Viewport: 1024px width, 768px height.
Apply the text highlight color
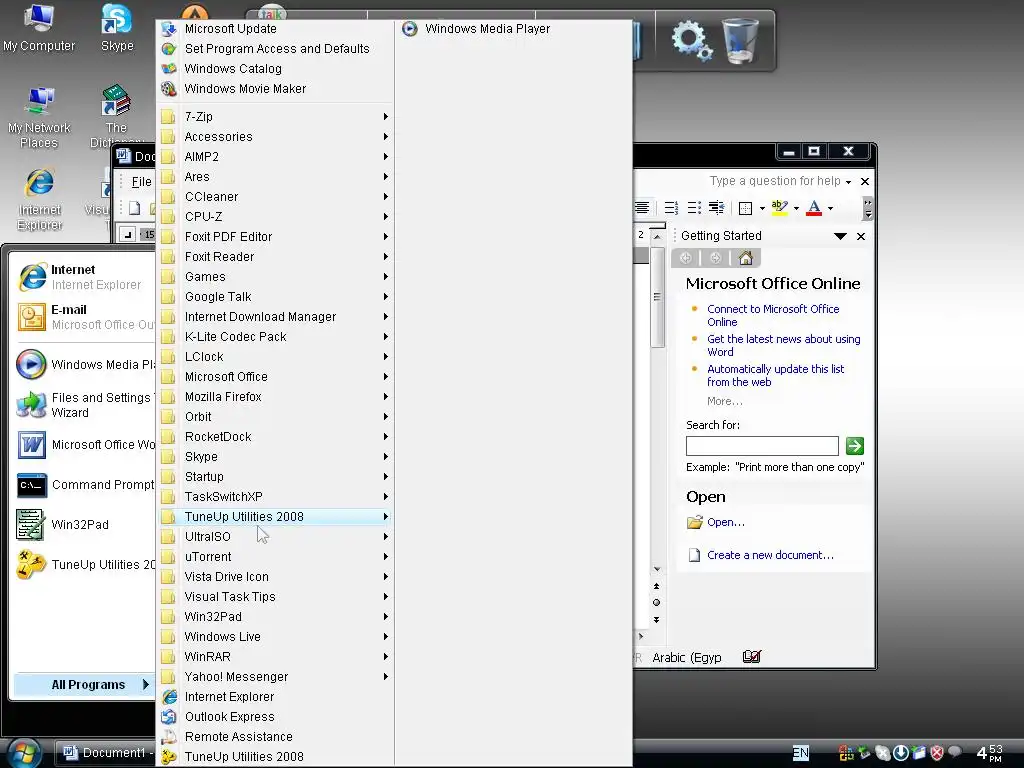779,208
